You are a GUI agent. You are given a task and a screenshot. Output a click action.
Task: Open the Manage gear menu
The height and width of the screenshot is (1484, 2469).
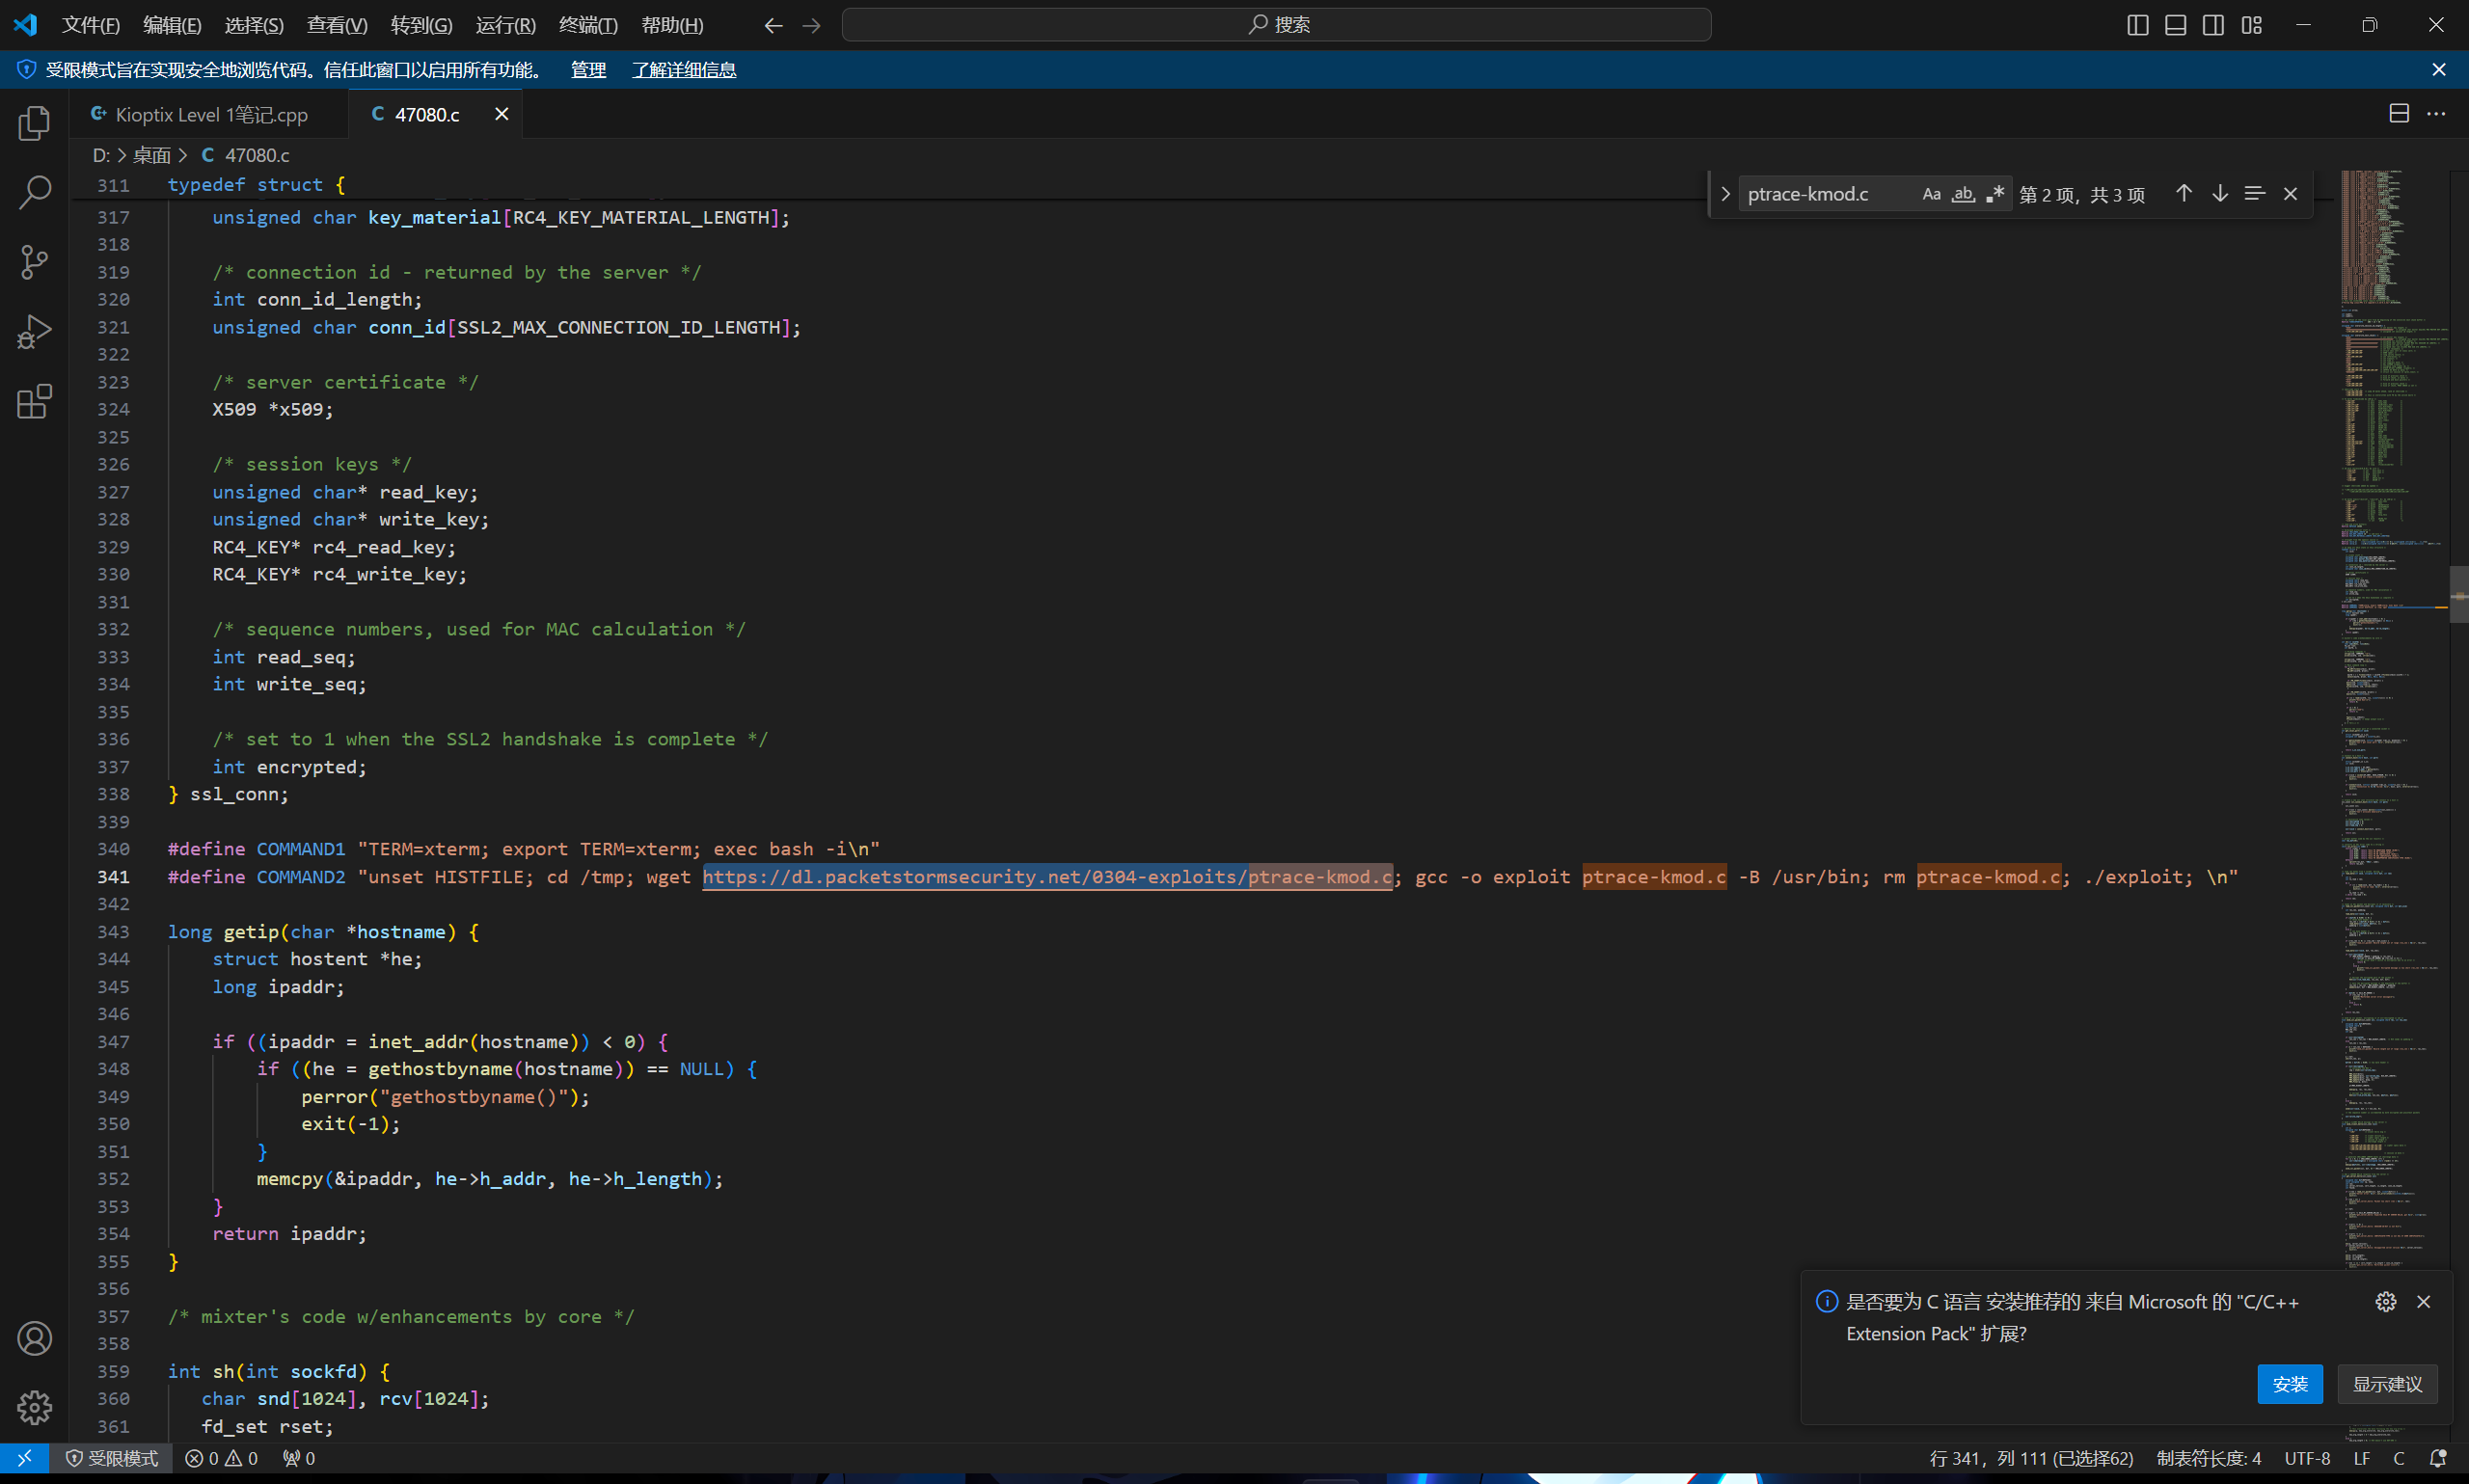click(x=34, y=1408)
